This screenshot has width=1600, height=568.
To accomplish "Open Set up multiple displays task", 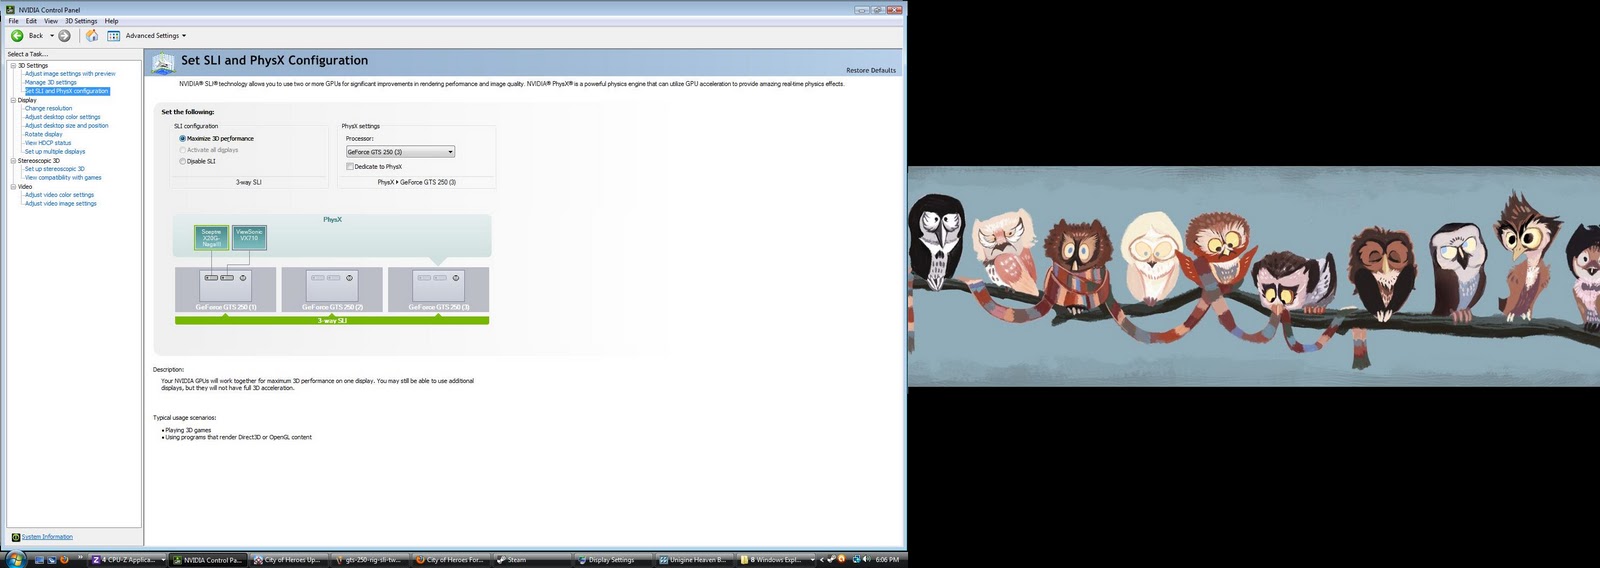I will (x=55, y=152).
